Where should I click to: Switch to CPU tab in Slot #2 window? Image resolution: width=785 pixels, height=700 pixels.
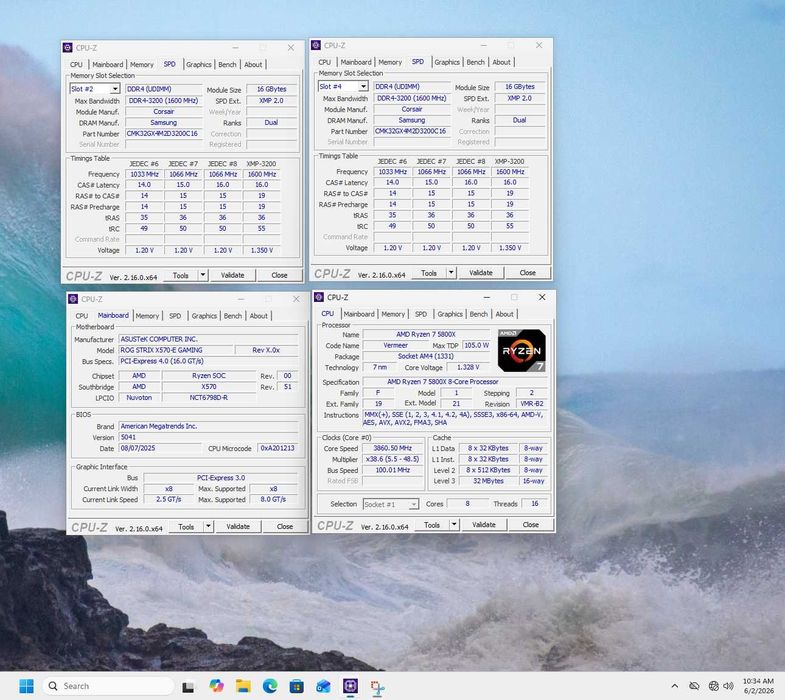(x=76, y=65)
